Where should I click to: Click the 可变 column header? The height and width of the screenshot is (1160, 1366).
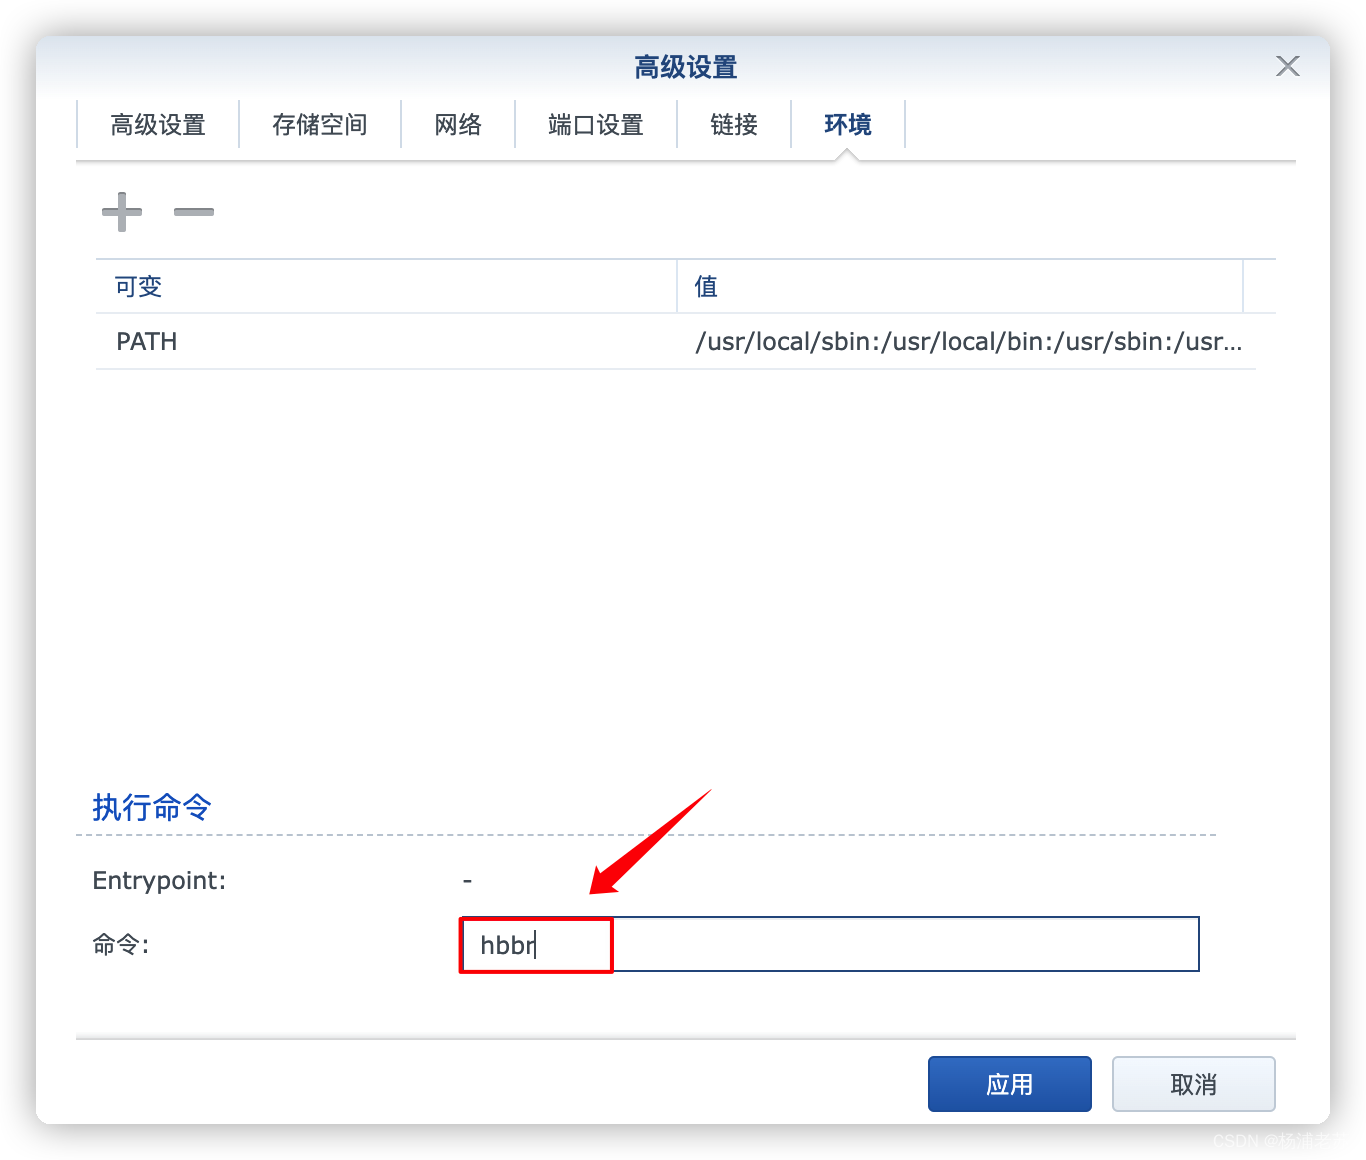coord(136,286)
